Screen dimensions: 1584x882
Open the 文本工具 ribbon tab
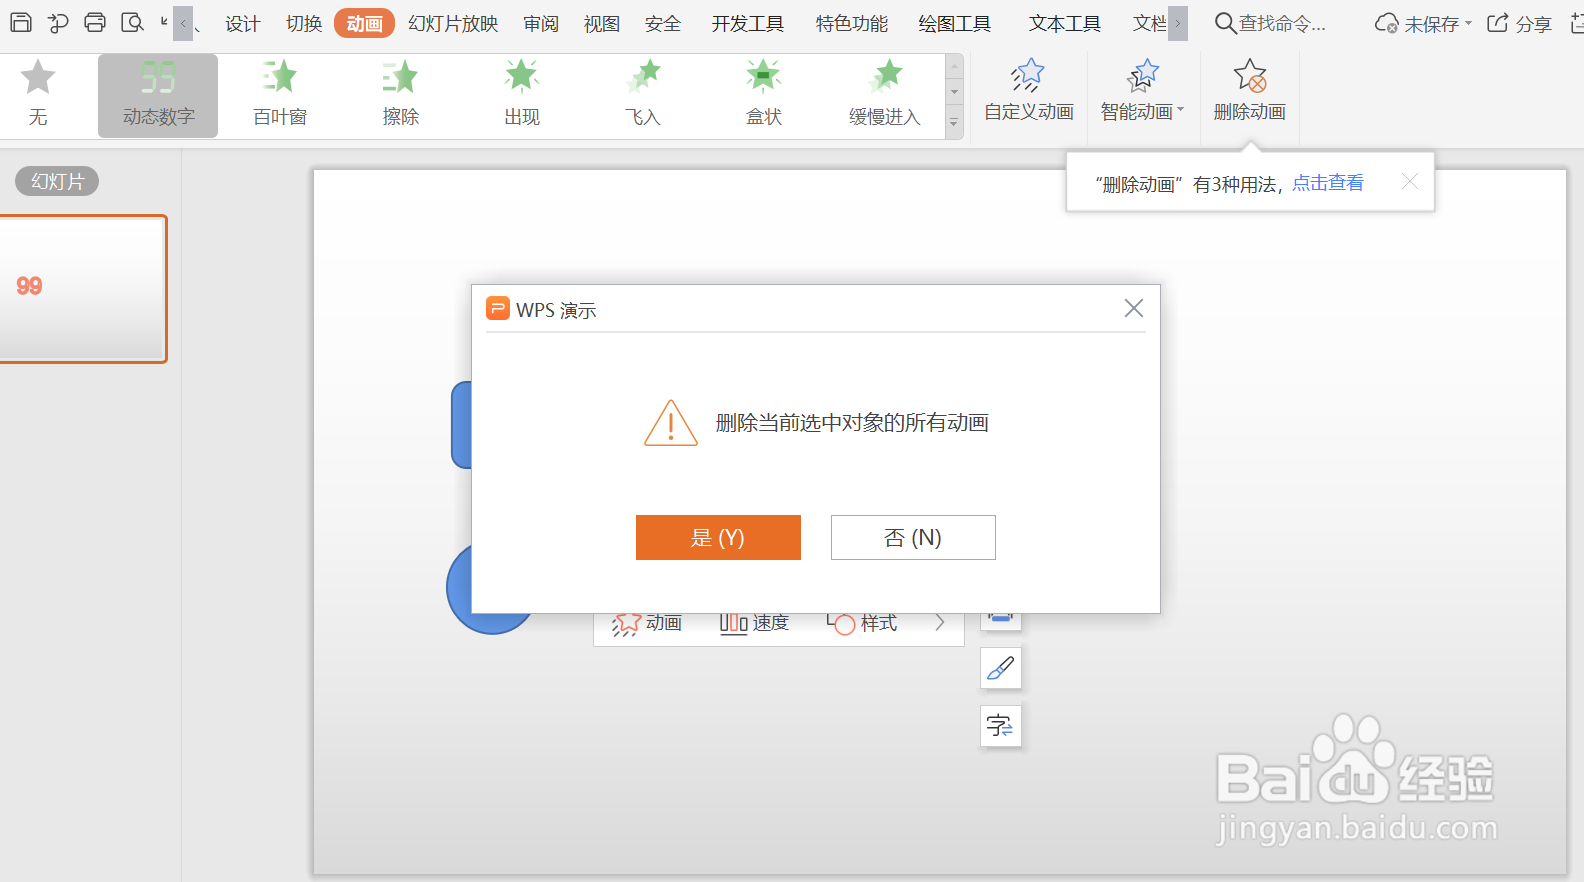[x=1065, y=24]
